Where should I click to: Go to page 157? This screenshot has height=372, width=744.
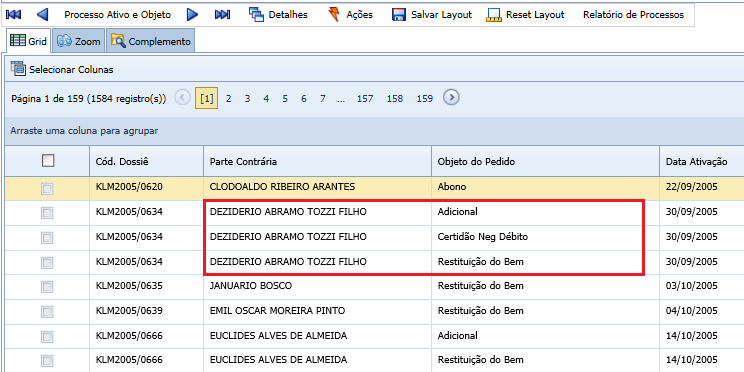[x=365, y=99]
